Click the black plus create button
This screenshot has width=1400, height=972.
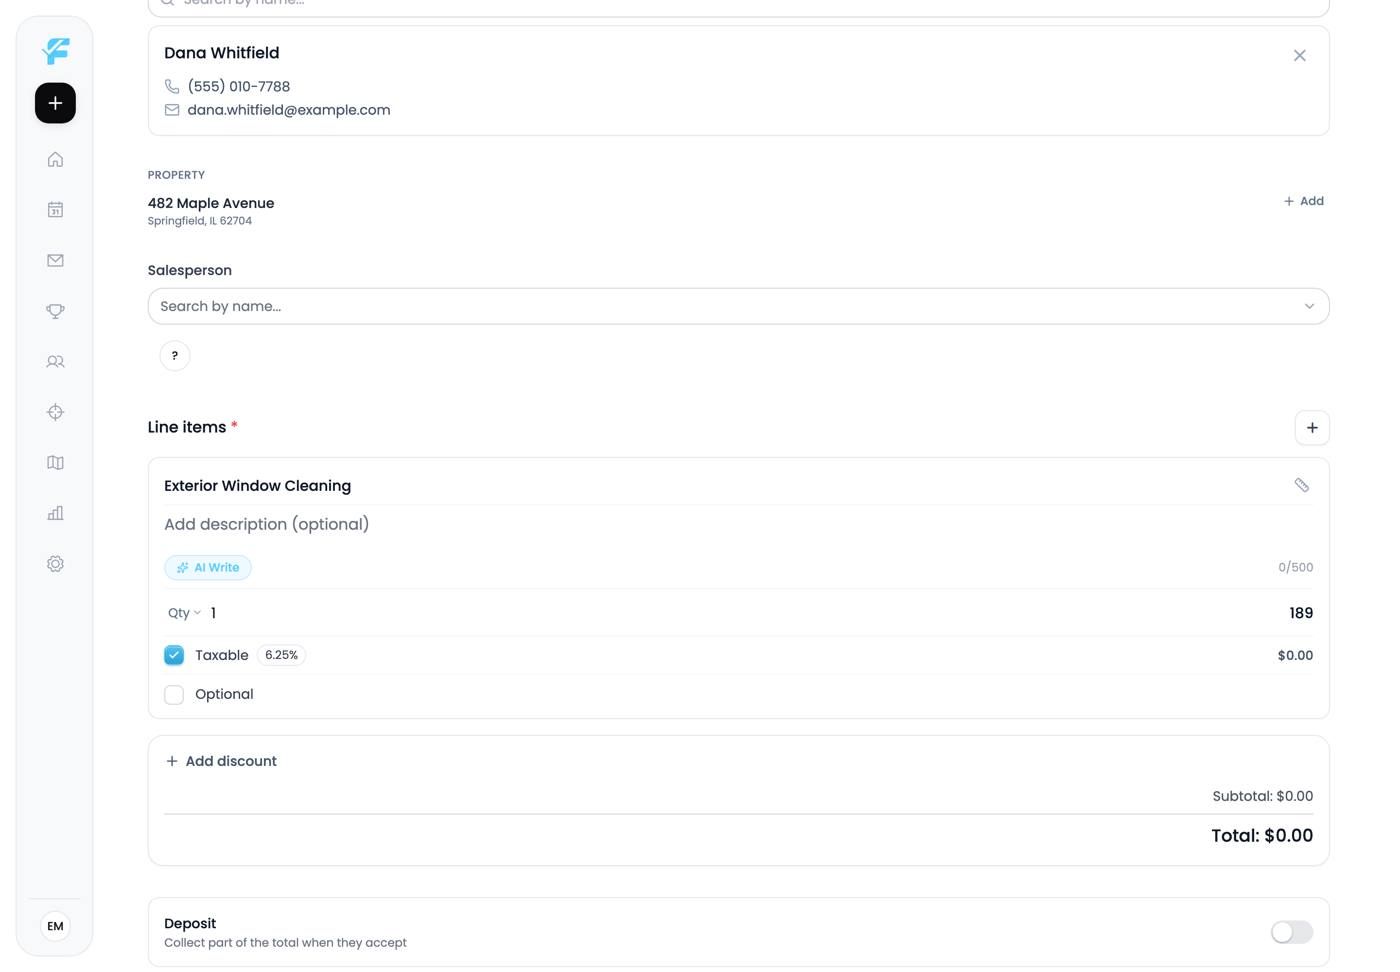(55, 103)
